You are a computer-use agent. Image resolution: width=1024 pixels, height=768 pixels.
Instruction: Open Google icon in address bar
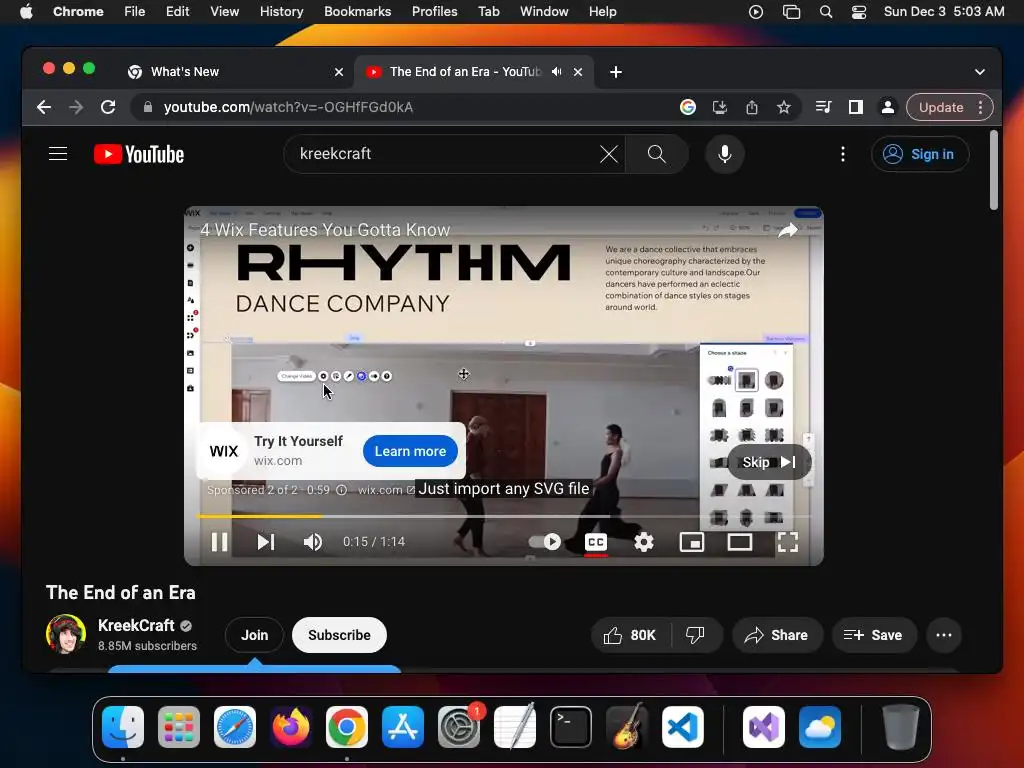tap(688, 107)
